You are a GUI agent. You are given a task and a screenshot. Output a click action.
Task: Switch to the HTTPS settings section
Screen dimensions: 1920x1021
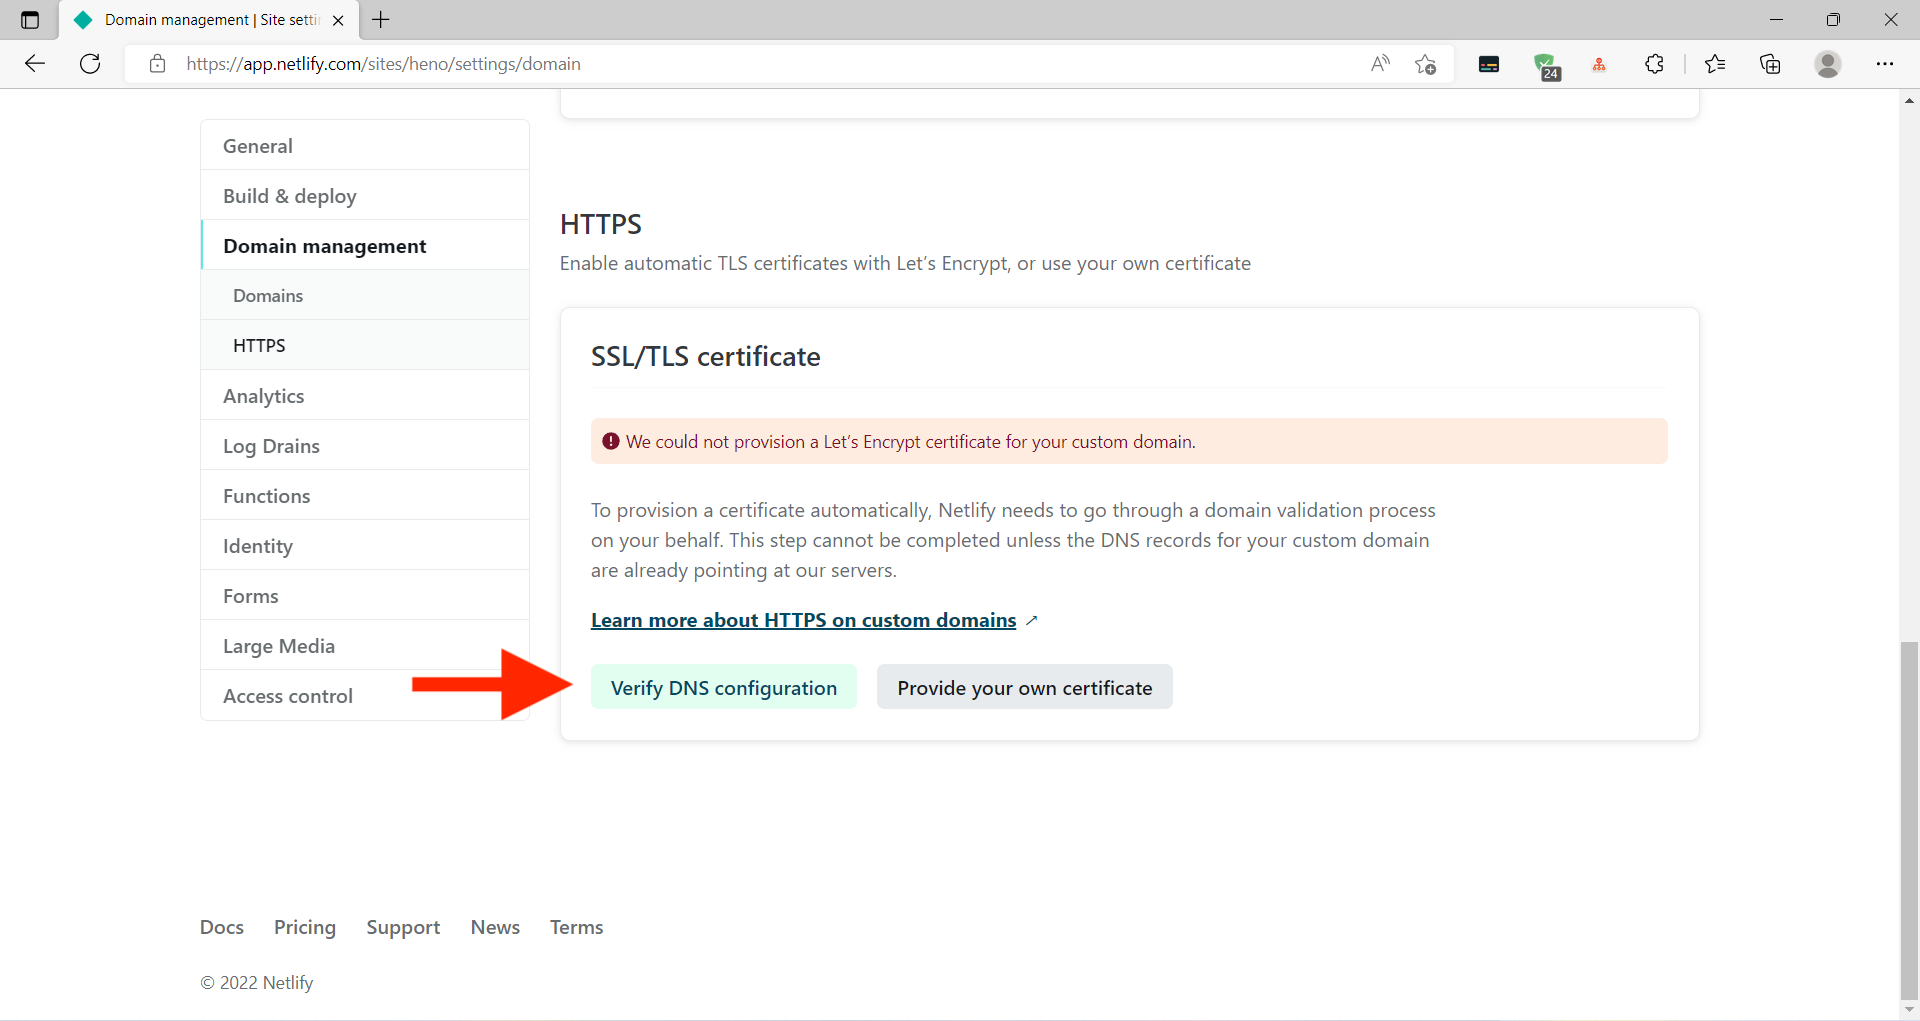(259, 345)
